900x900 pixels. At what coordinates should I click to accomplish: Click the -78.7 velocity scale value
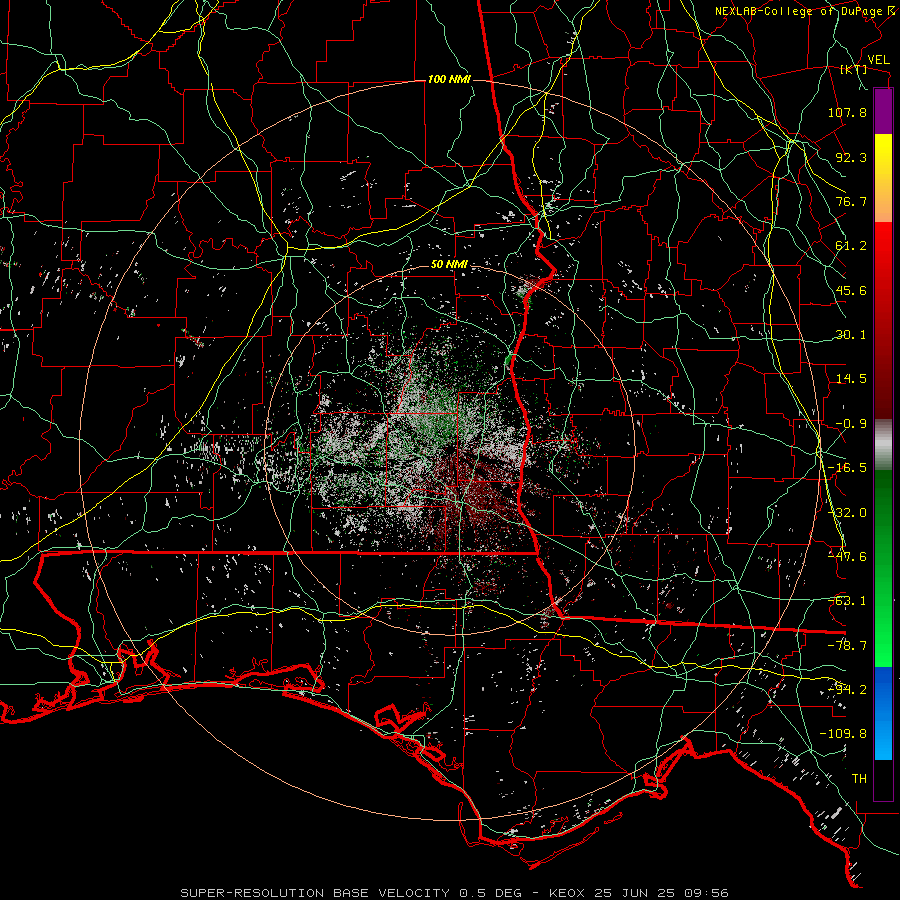click(x=847, y=646)
